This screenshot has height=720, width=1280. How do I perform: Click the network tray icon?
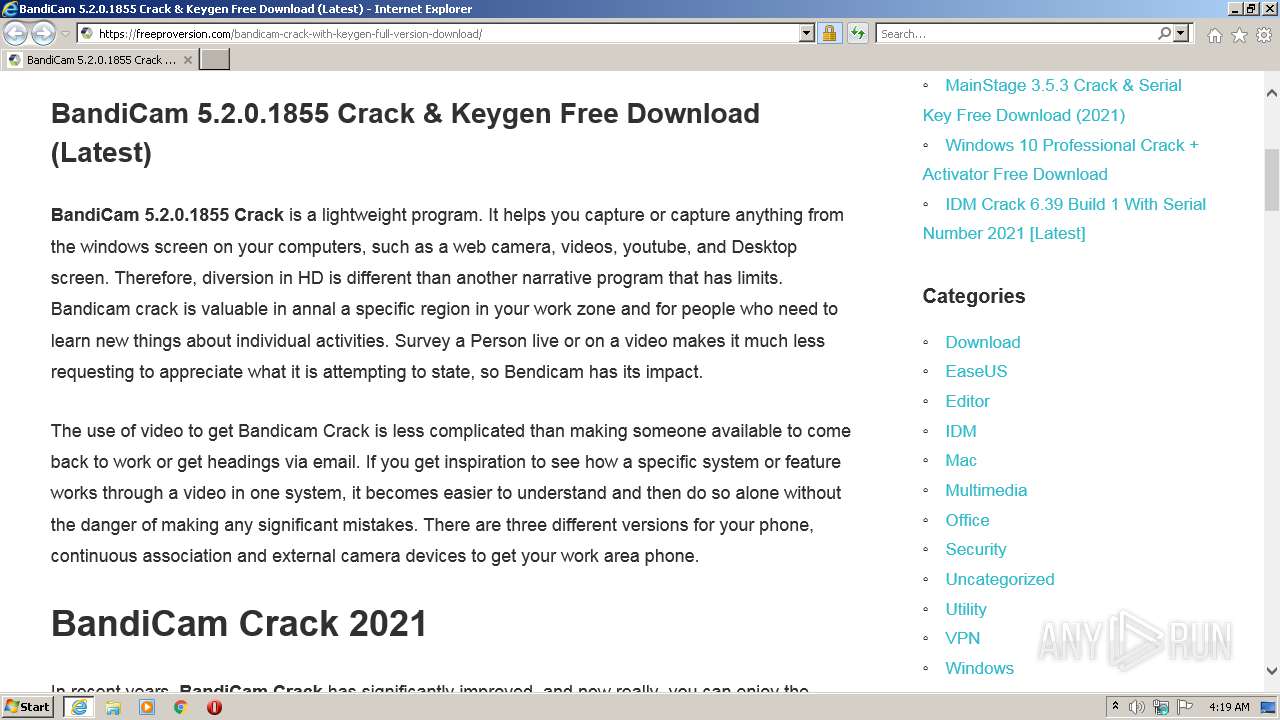click(1161, 707)
